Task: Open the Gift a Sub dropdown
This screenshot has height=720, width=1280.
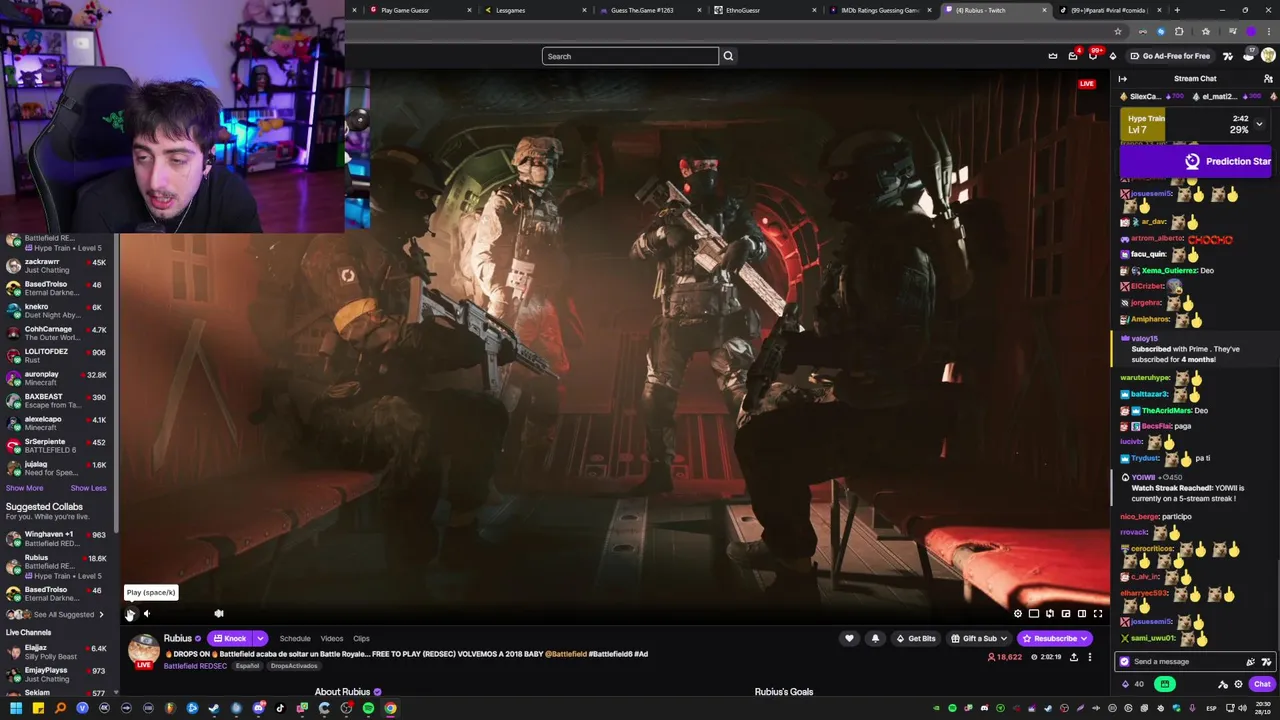Action: tap(979, 638)
